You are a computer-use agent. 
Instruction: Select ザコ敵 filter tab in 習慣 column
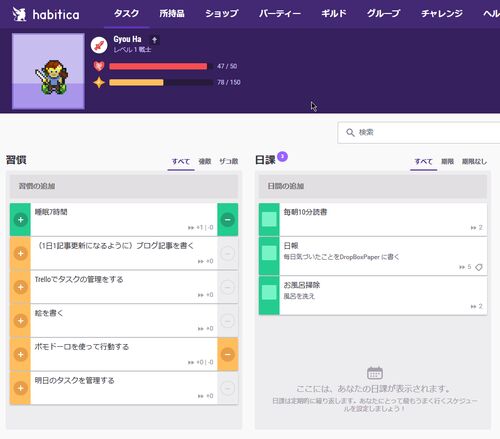tap(229, 162)
